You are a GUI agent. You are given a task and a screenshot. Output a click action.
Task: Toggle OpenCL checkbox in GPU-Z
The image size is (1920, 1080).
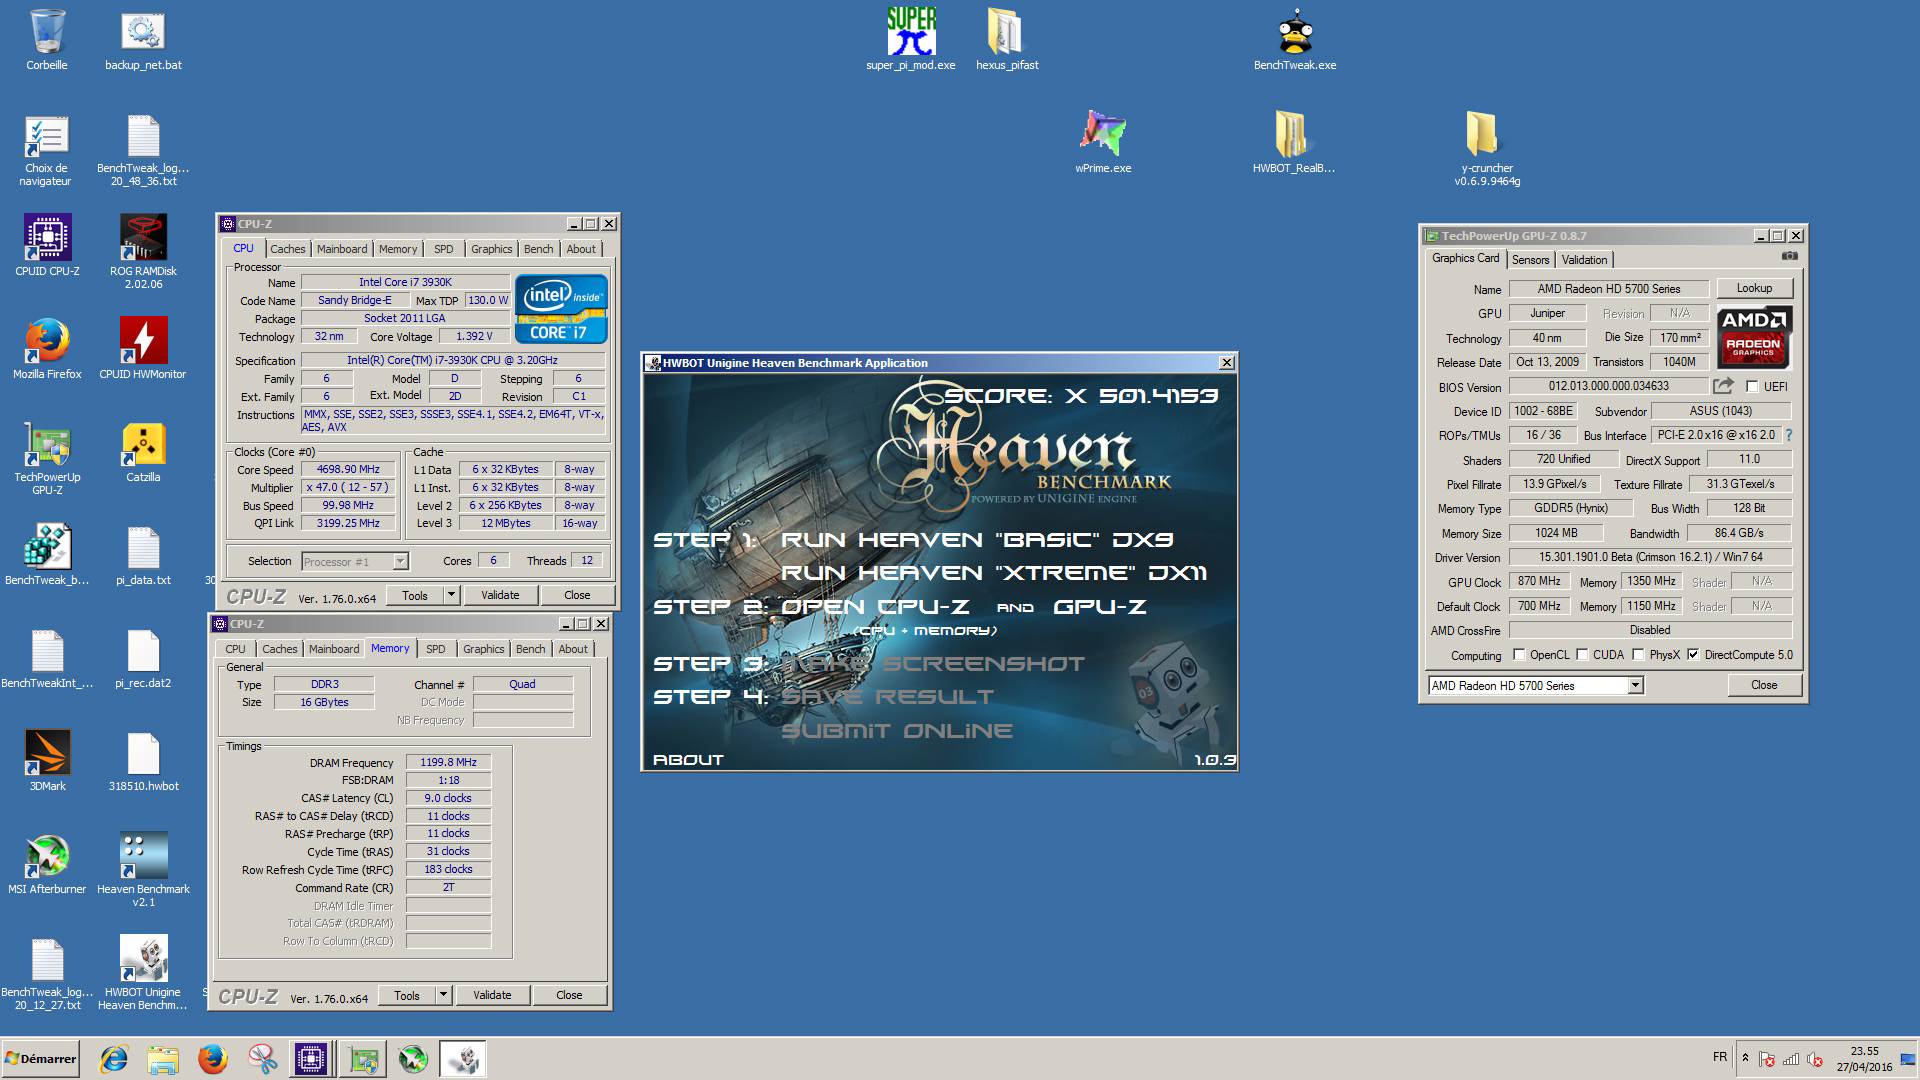1519,655
